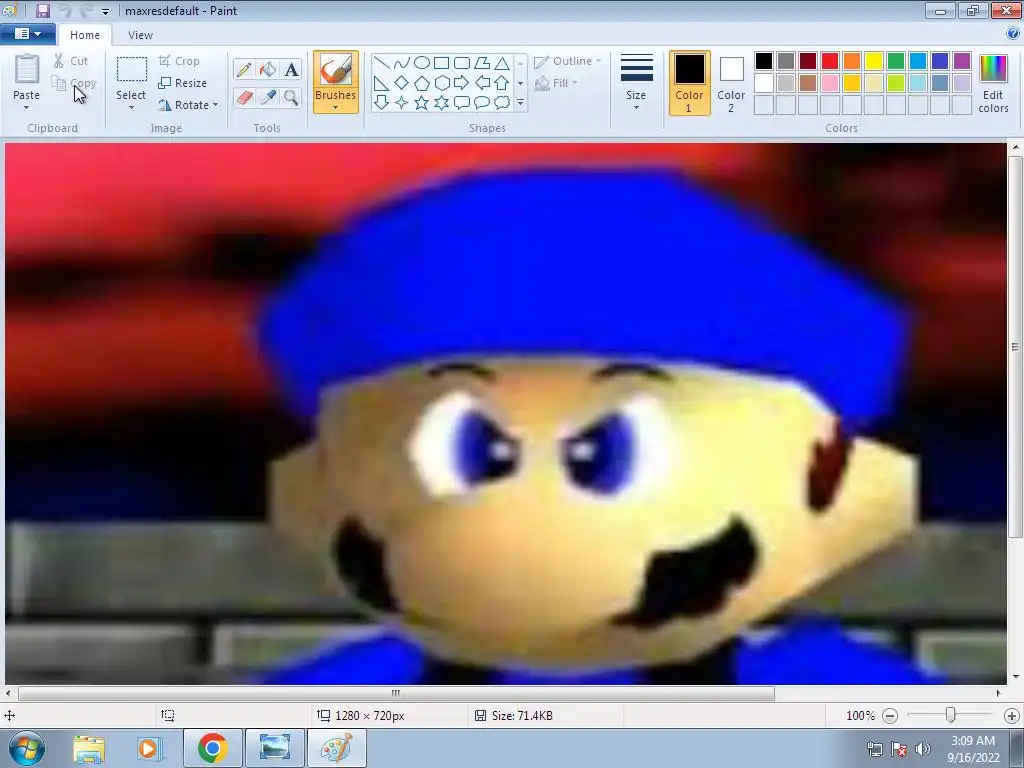The height and width of the screenshot is (768, 1024).
Task: Click the Zoom in plus button
Action: tap(1012, 716)
